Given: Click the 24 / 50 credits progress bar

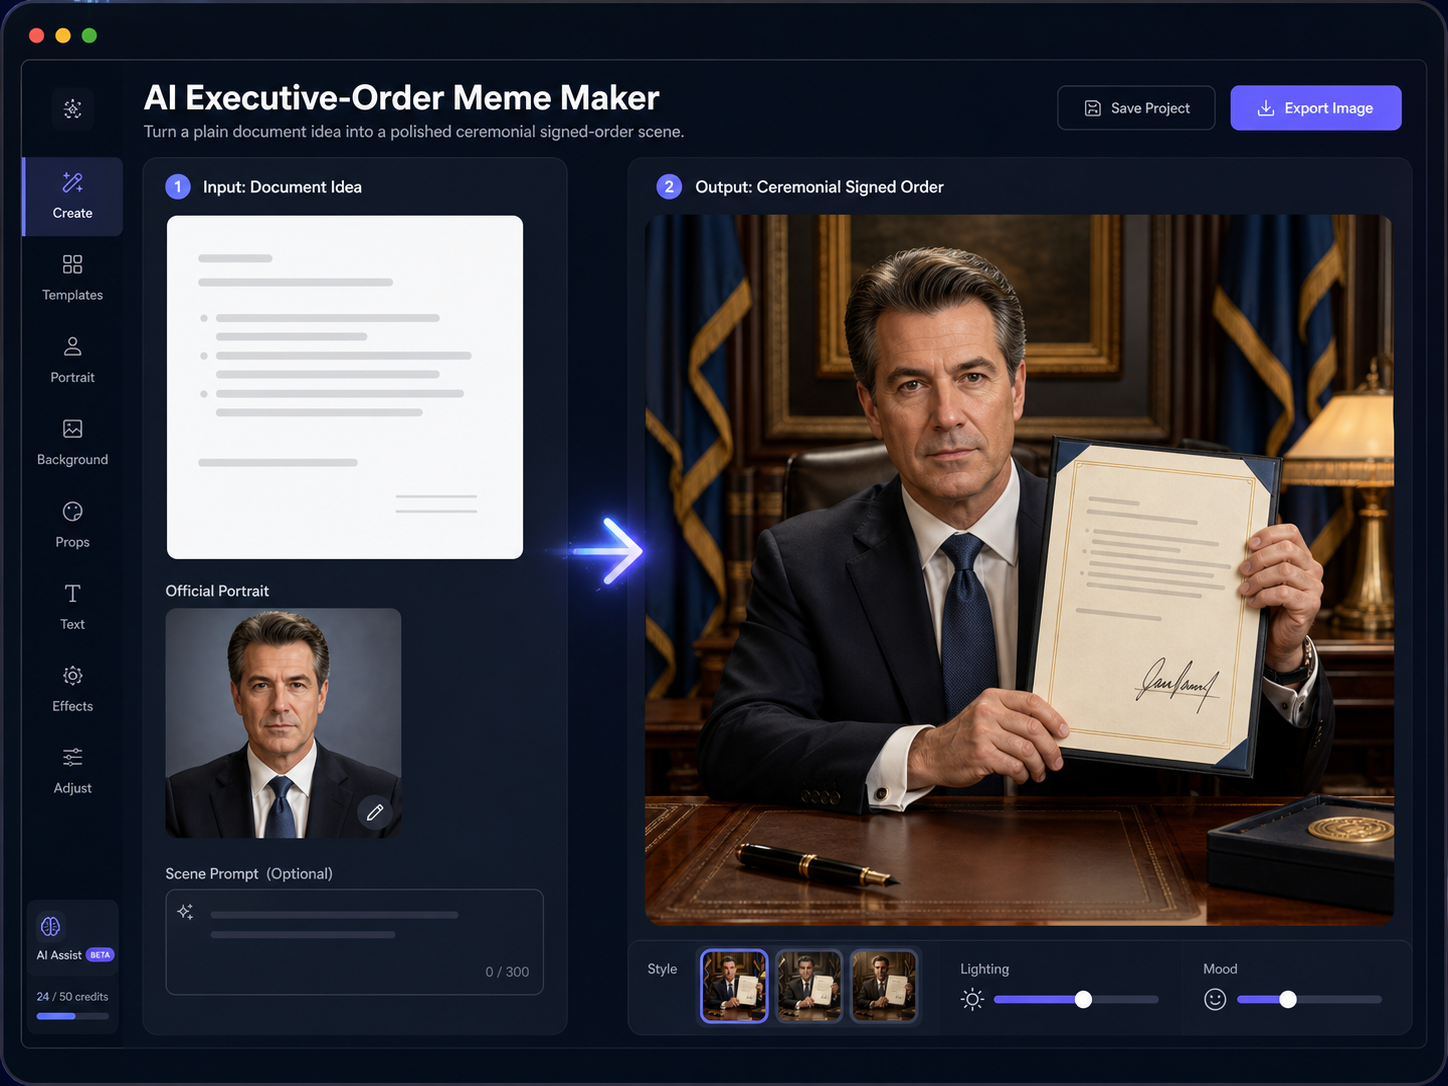Looking at the screenshot, I should click(x=73, y=1016).
